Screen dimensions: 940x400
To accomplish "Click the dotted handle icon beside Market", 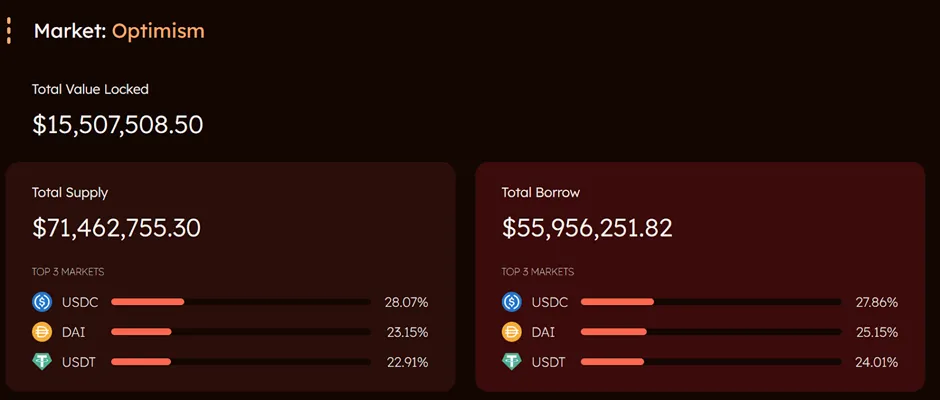I will 8,31.
